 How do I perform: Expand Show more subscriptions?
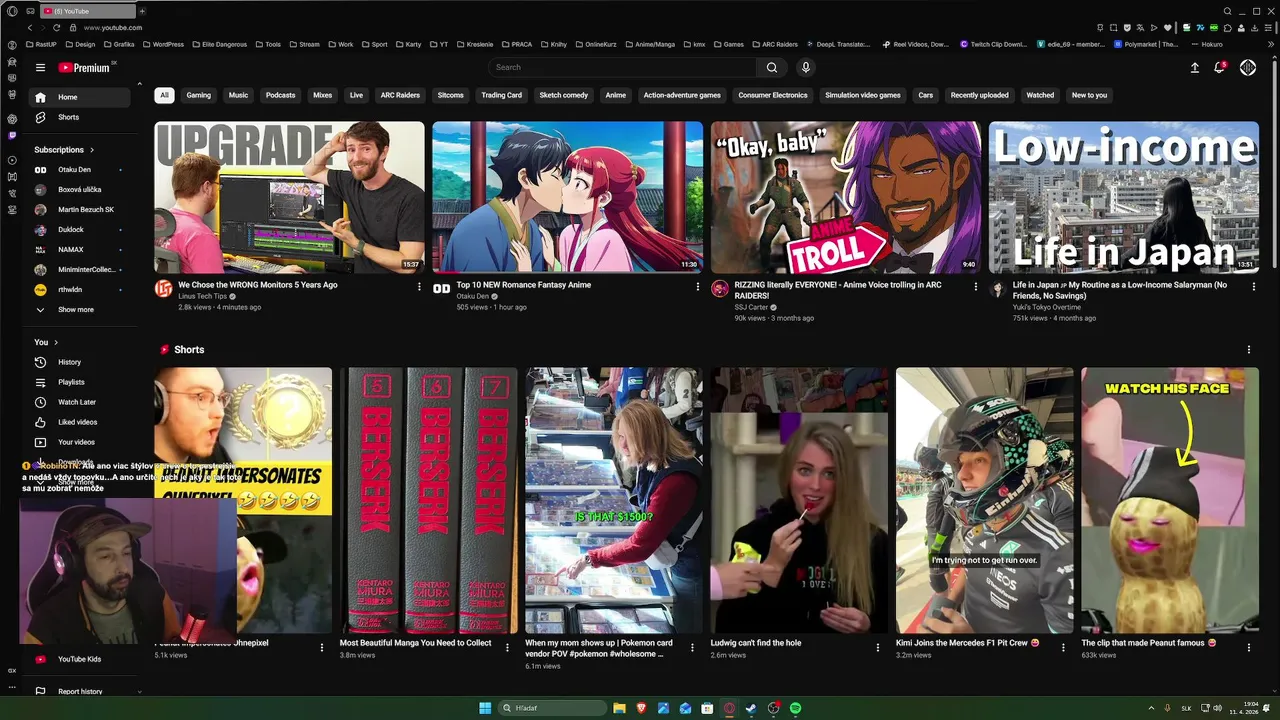[80, 310]
